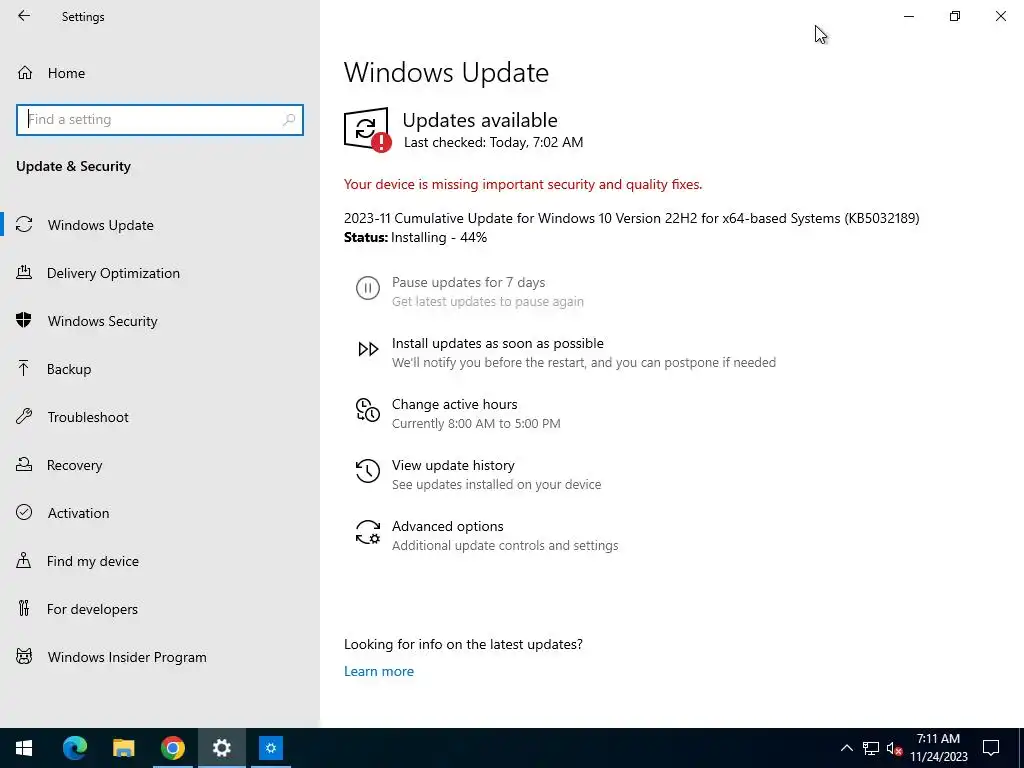The width and height of the screenshot is (1024, 768).
Task: Open the Home settings icon
Action: click(x=25, y=72)
